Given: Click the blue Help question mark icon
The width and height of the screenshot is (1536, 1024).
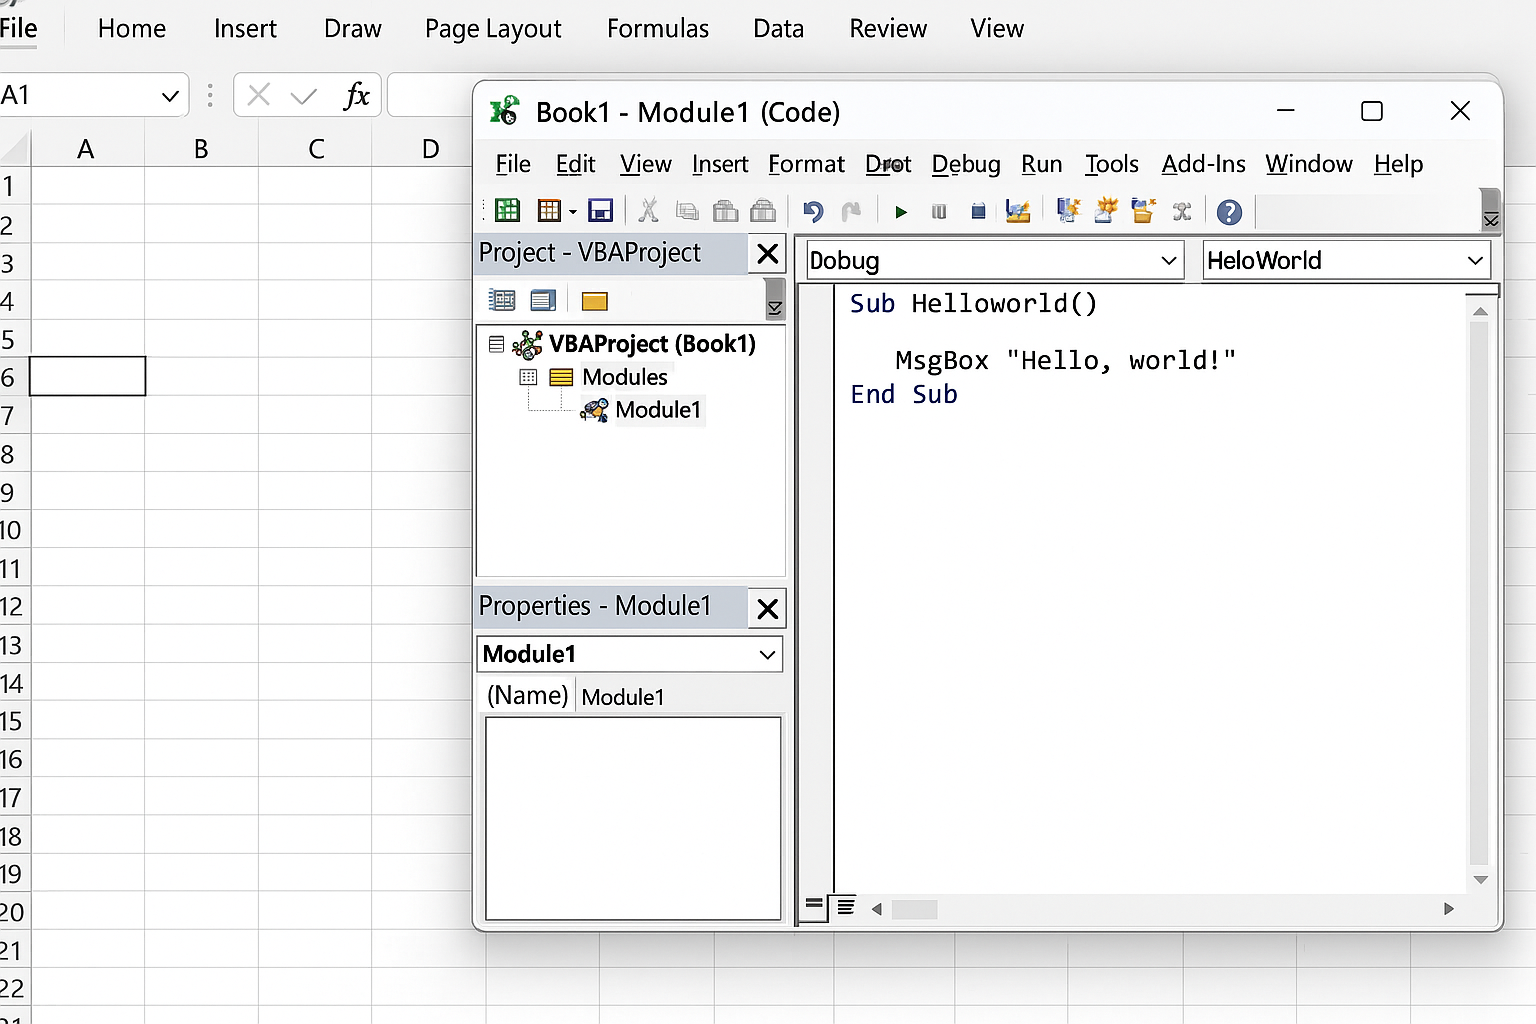Looking at the screenshot, I should click(x=1230, y=211).
